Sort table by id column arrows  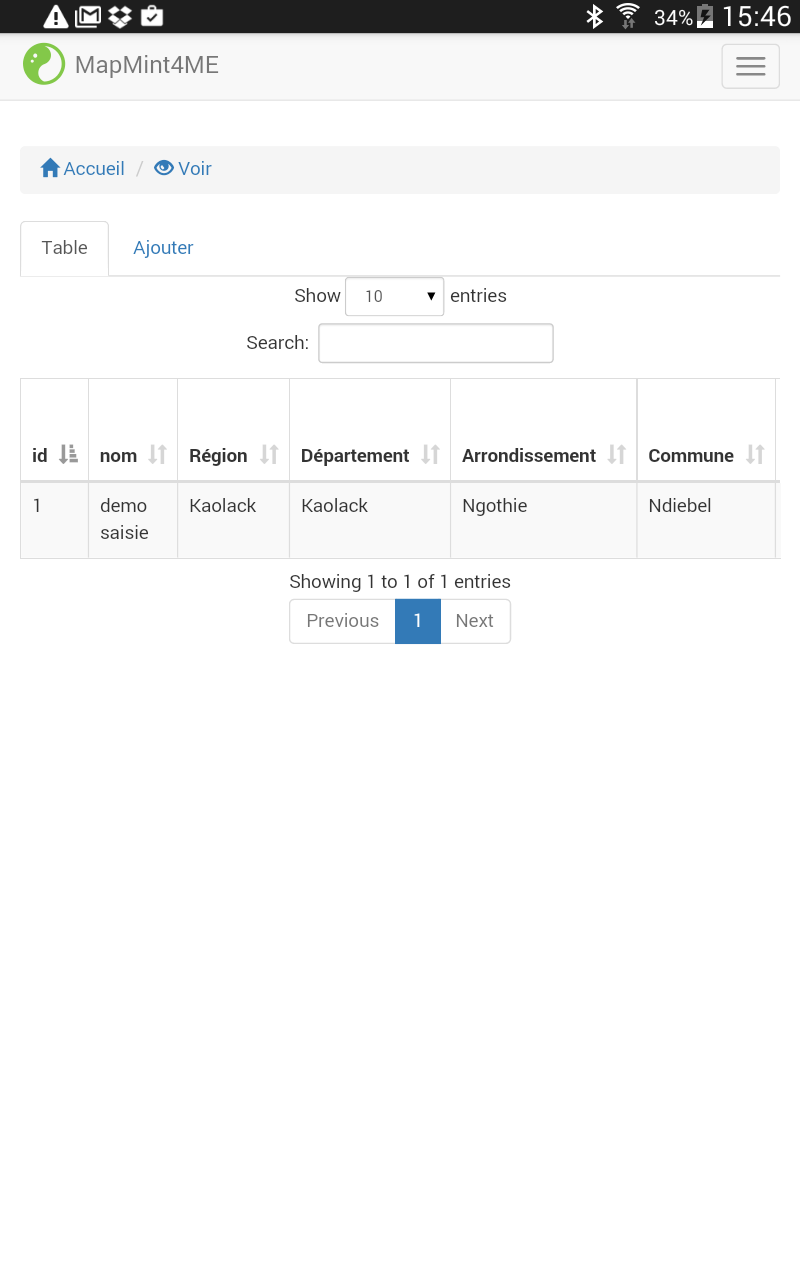(68, 455)
